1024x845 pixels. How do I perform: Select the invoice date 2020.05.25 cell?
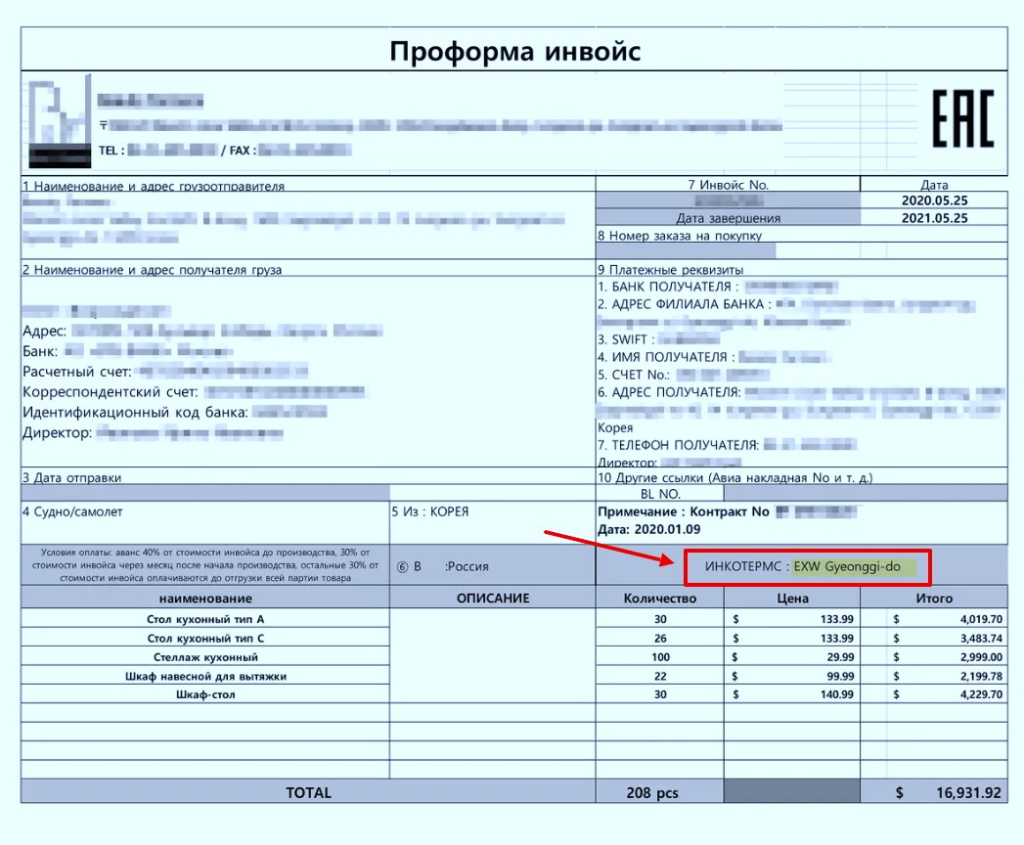coord(933,201)
